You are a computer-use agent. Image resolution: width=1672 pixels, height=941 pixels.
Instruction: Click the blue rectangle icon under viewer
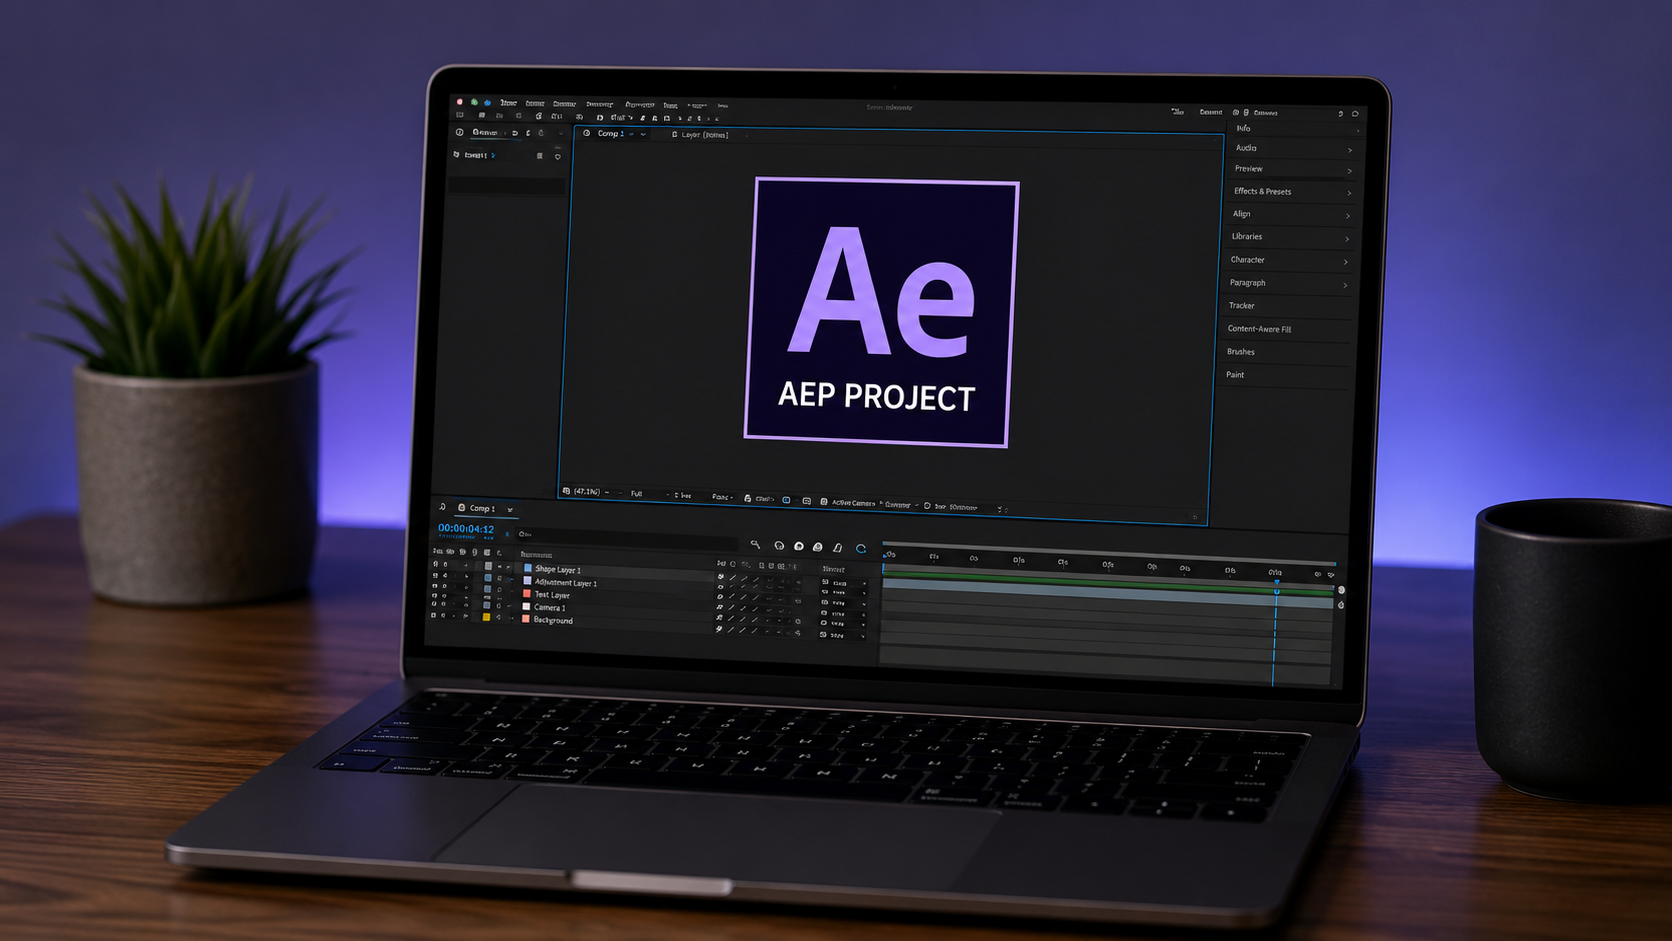[x=786, y=500]
